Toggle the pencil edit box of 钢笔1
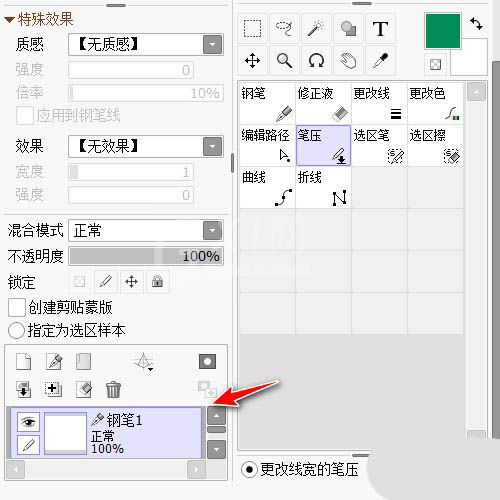 click(28, 445)
